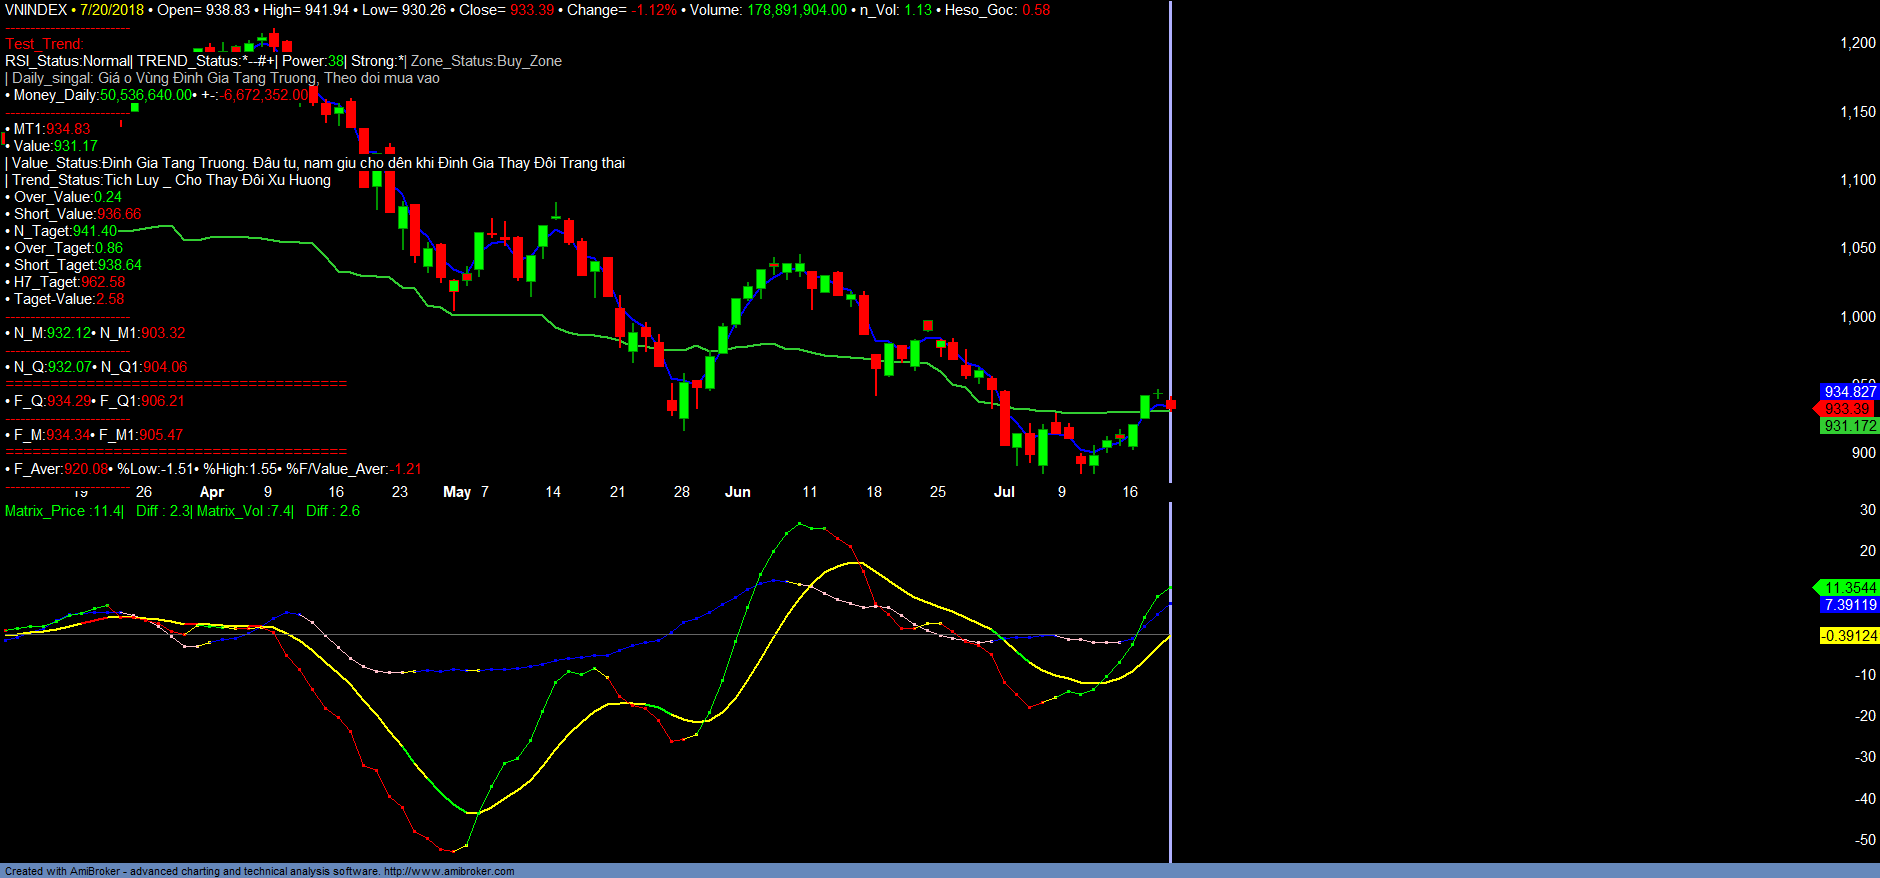The image size is (1880, 878).
Task: Click the 1,200 level on price axis
Action: [1857, 43]
